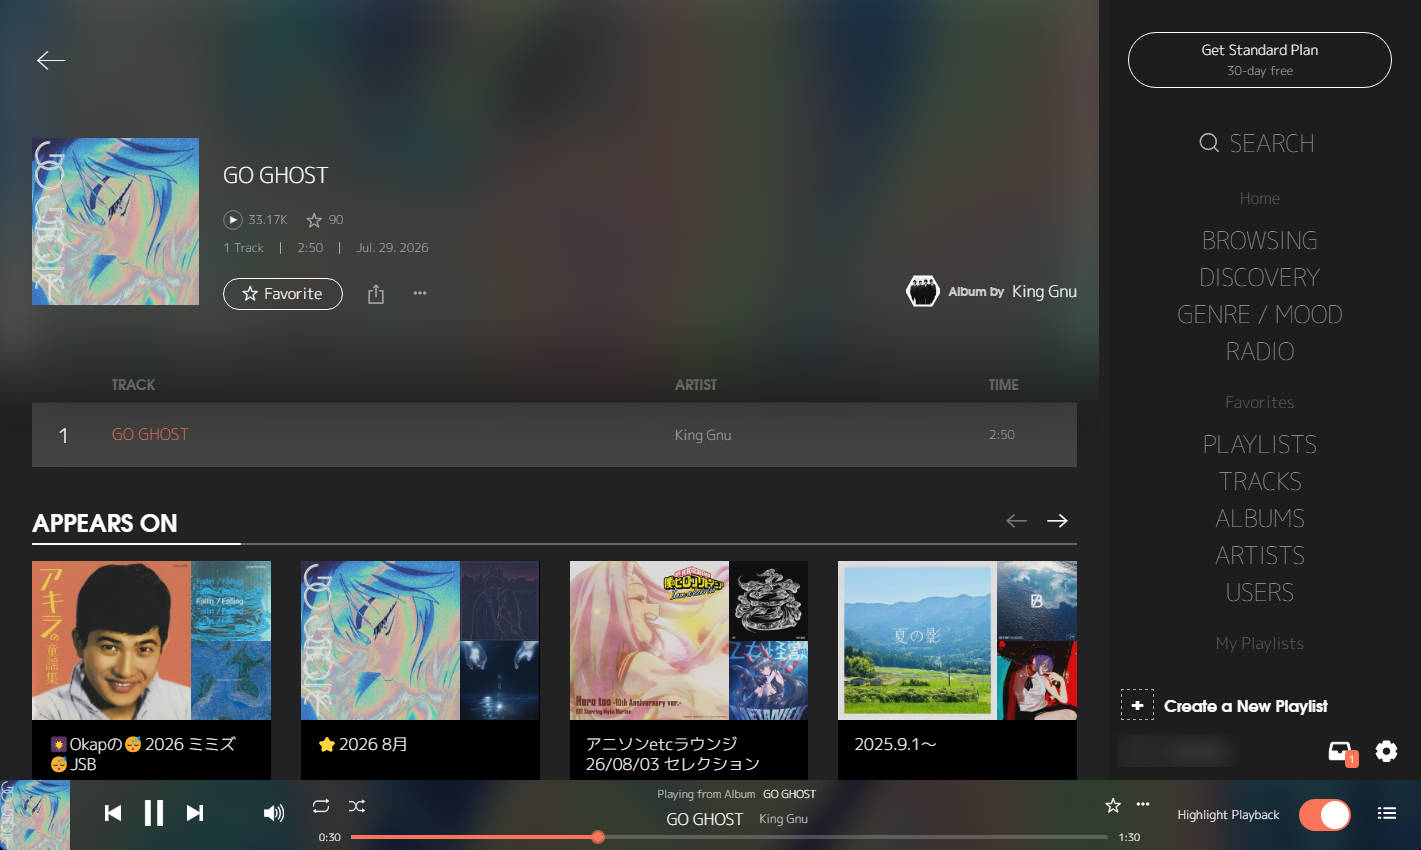Click the search magnifier icon

click(x=1209, y=143)
